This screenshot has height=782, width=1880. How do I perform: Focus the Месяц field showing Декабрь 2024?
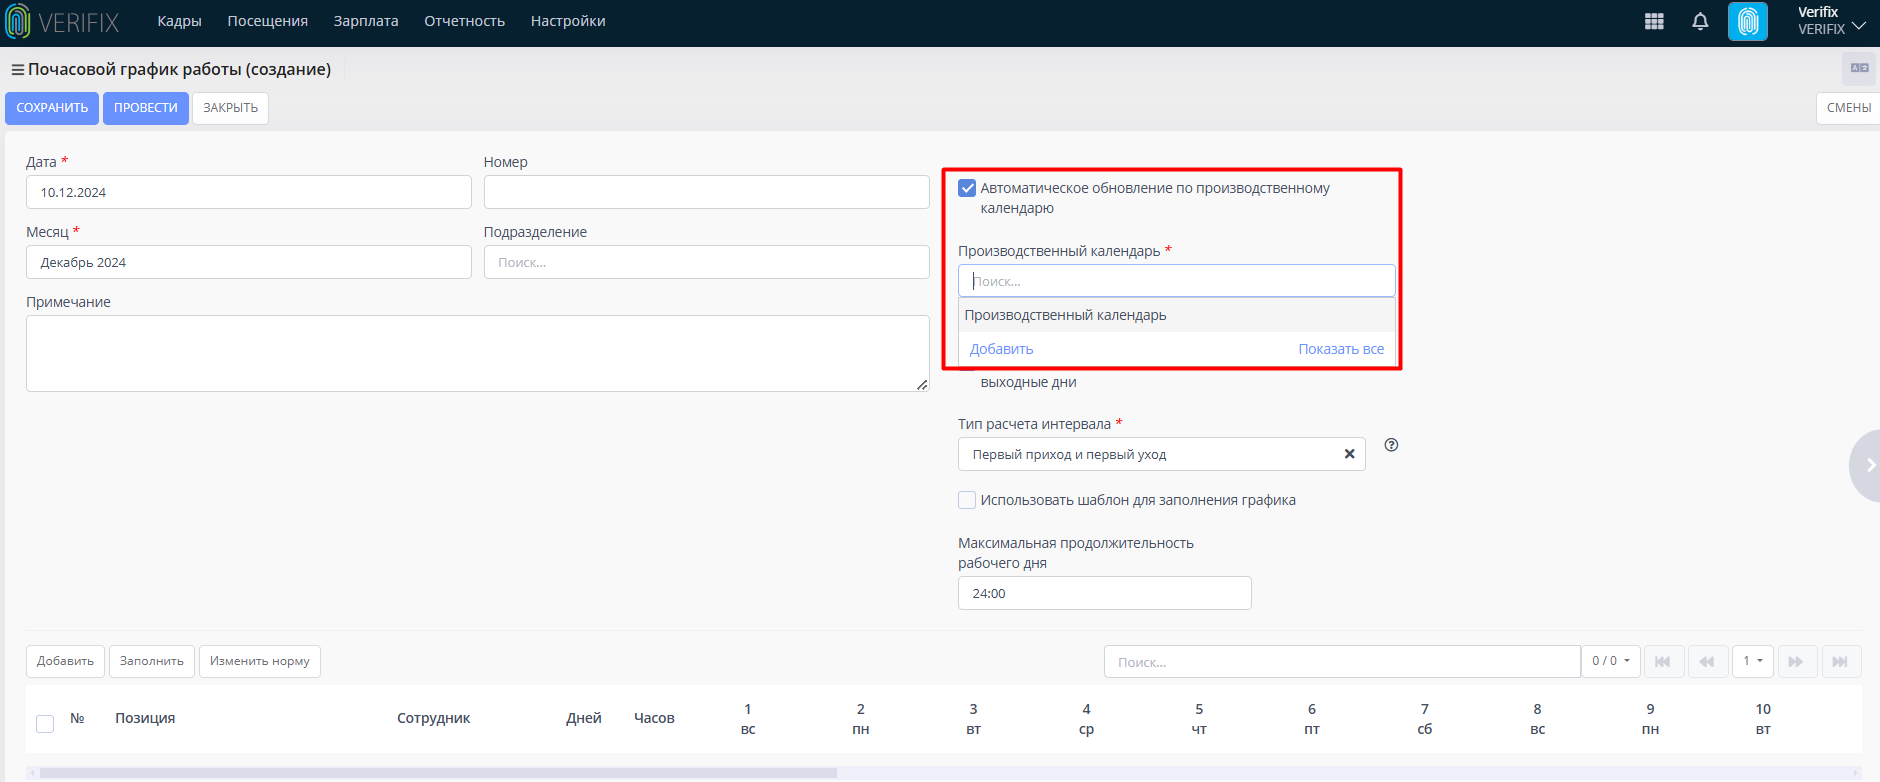pyautogui.click(x=248, y=262)
